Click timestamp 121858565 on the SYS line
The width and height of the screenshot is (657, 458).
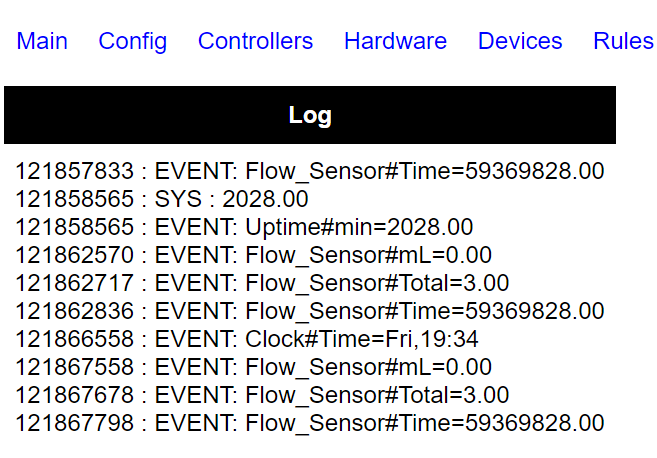point(75,199)
